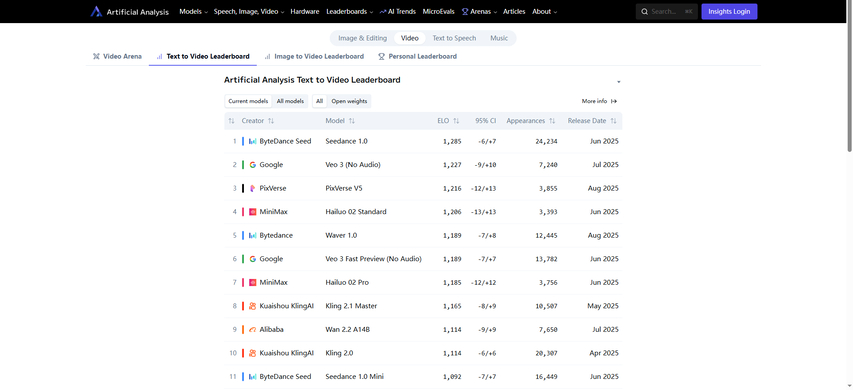Switch category to Video
Viewport: 853px width, 390px height.
410,38
